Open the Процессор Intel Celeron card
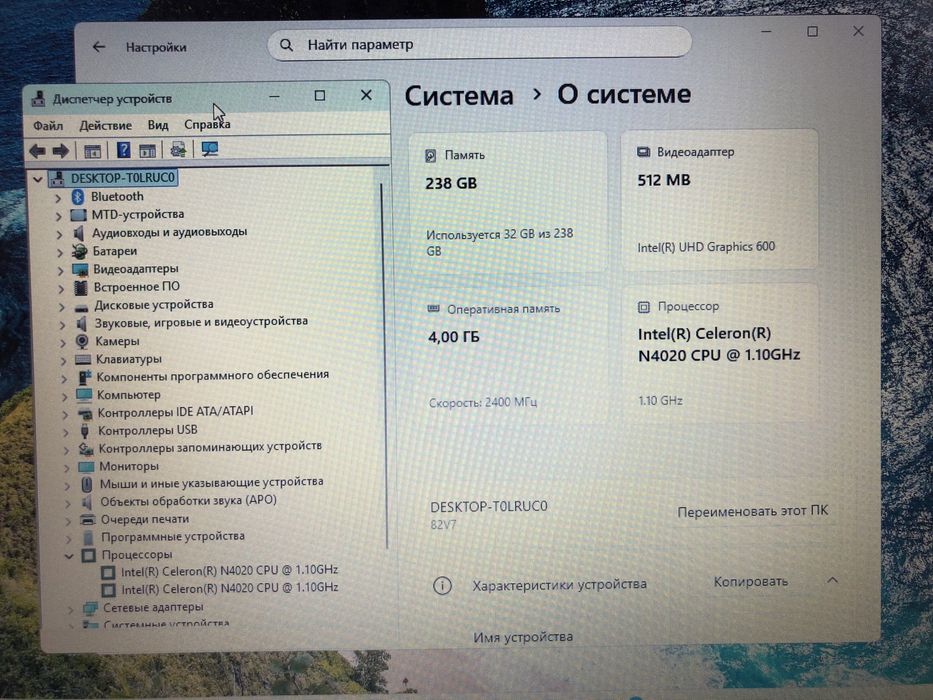The height and width of the screenshot is (700, 933). [x=721, y=354]
